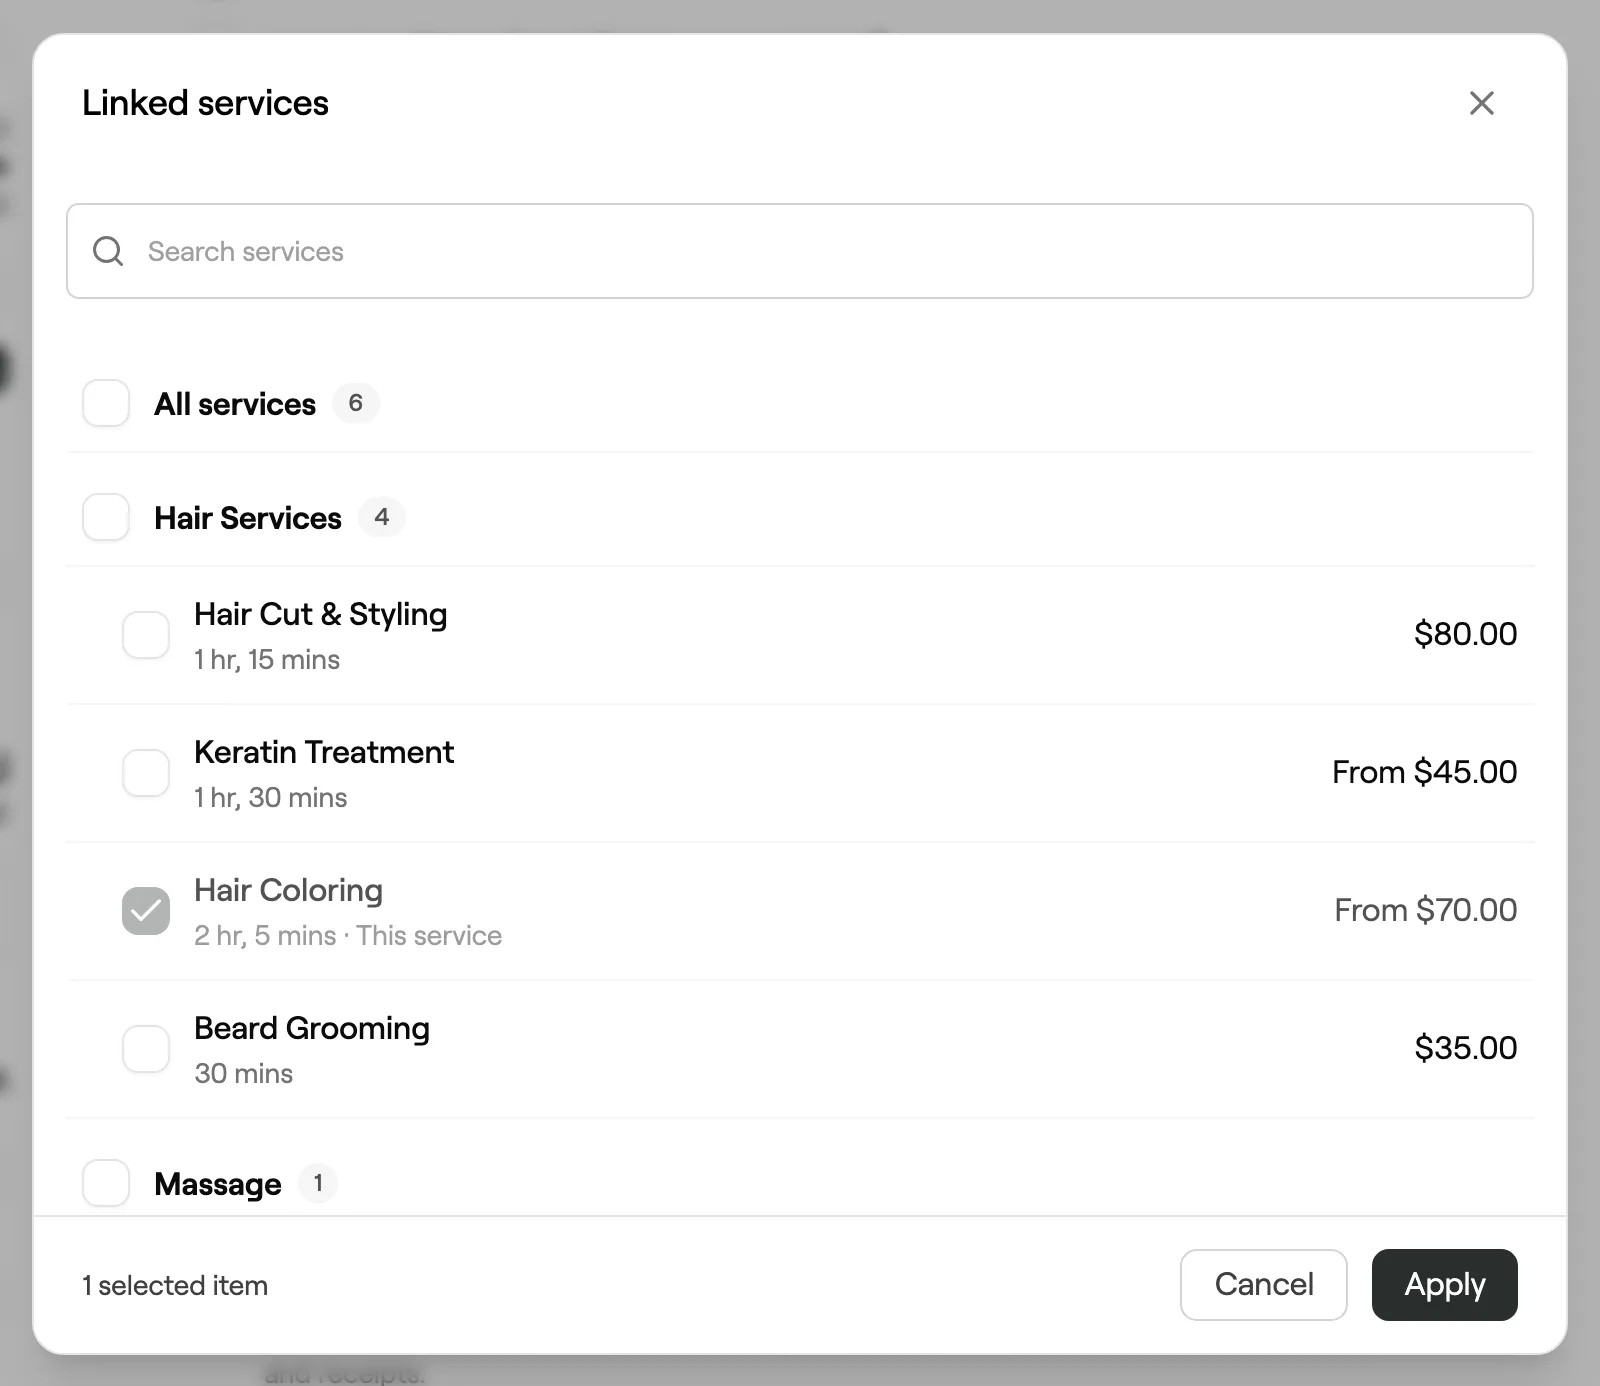The image size is (1600, 1386).
Task: Click the $80.00 price
Action: click(x=1466, y=634)
